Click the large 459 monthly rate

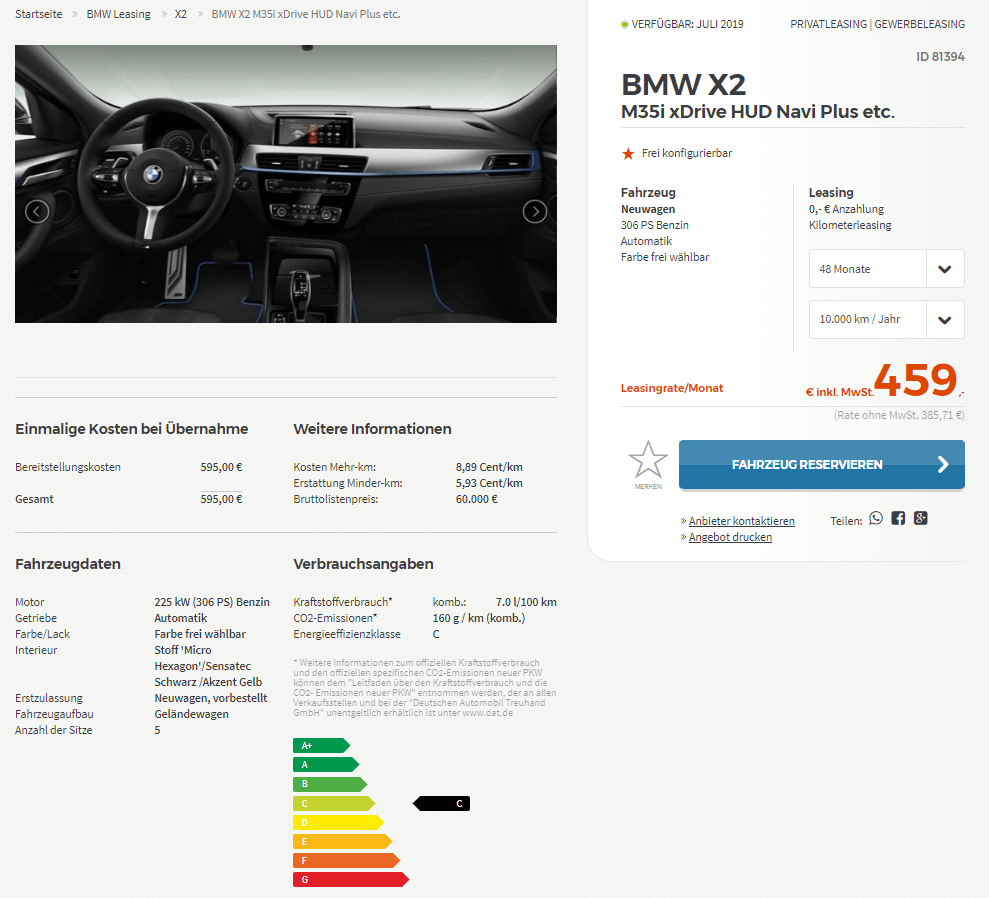click(x=915, y=380)
